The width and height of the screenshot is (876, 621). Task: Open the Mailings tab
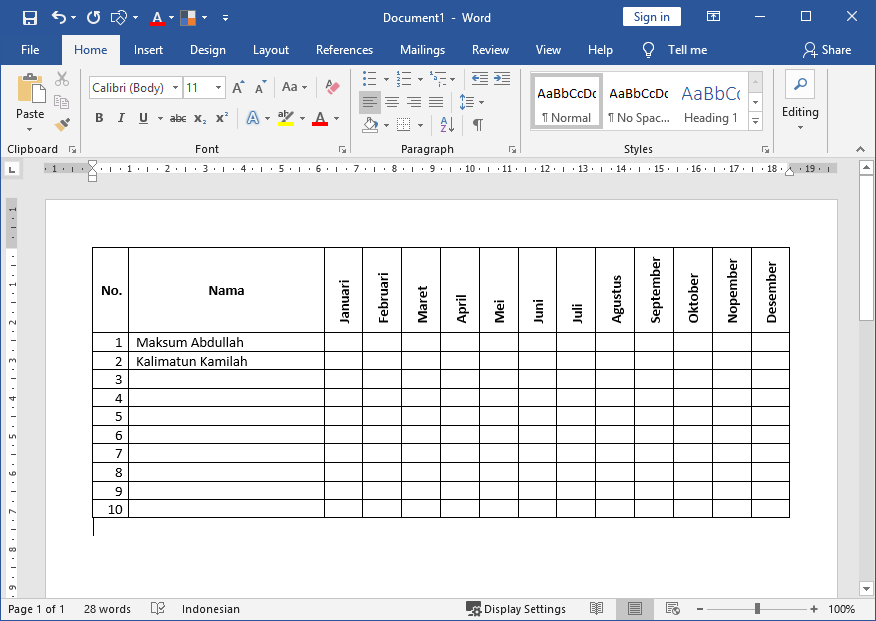point(422,50)
